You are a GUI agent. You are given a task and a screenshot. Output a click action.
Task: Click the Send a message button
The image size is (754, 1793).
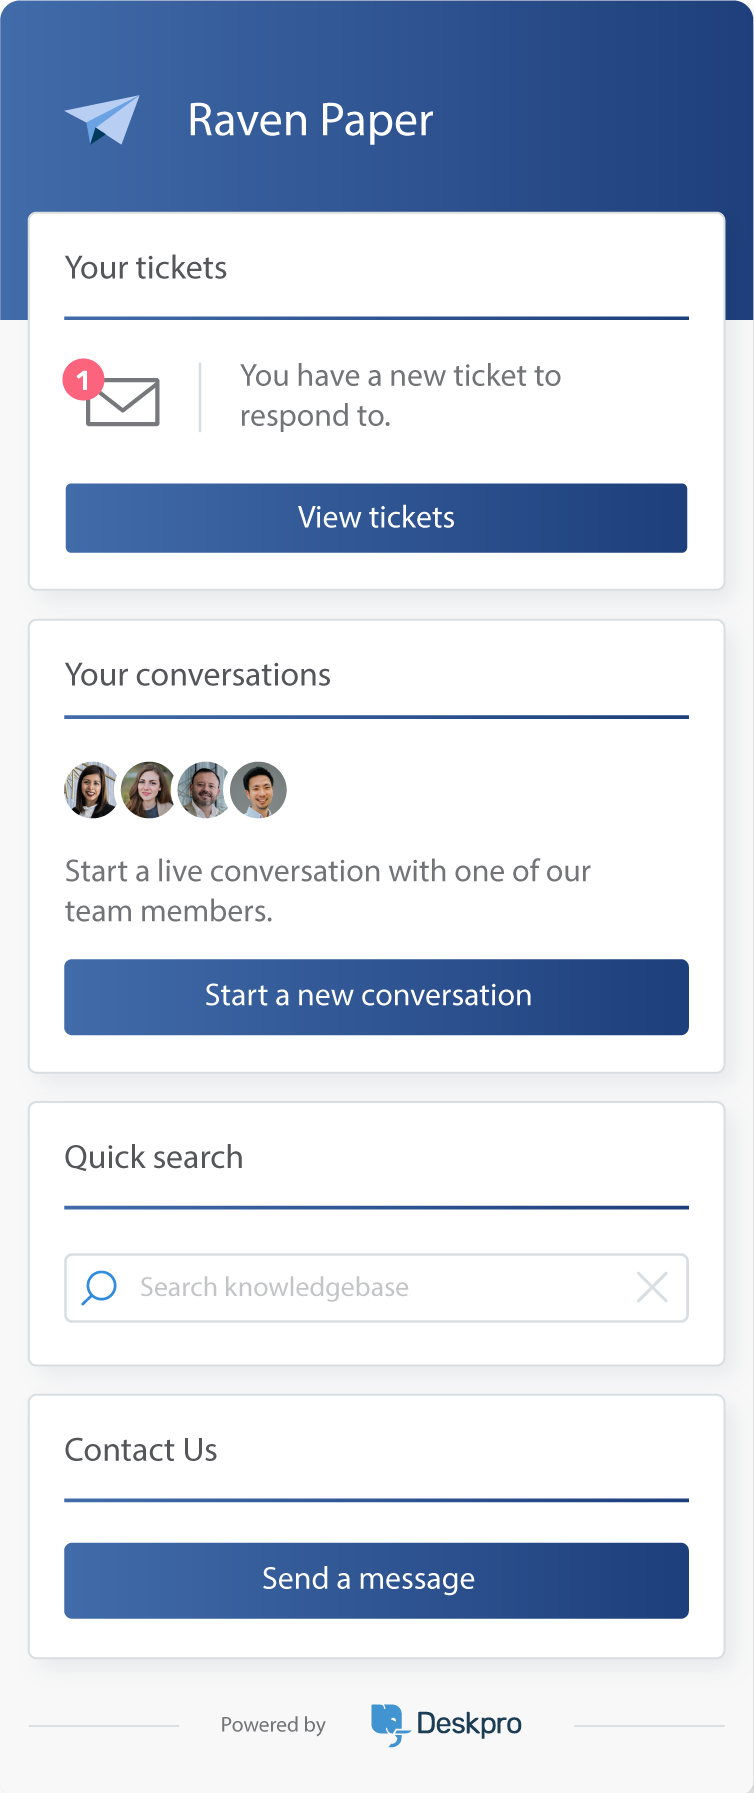376,1580
